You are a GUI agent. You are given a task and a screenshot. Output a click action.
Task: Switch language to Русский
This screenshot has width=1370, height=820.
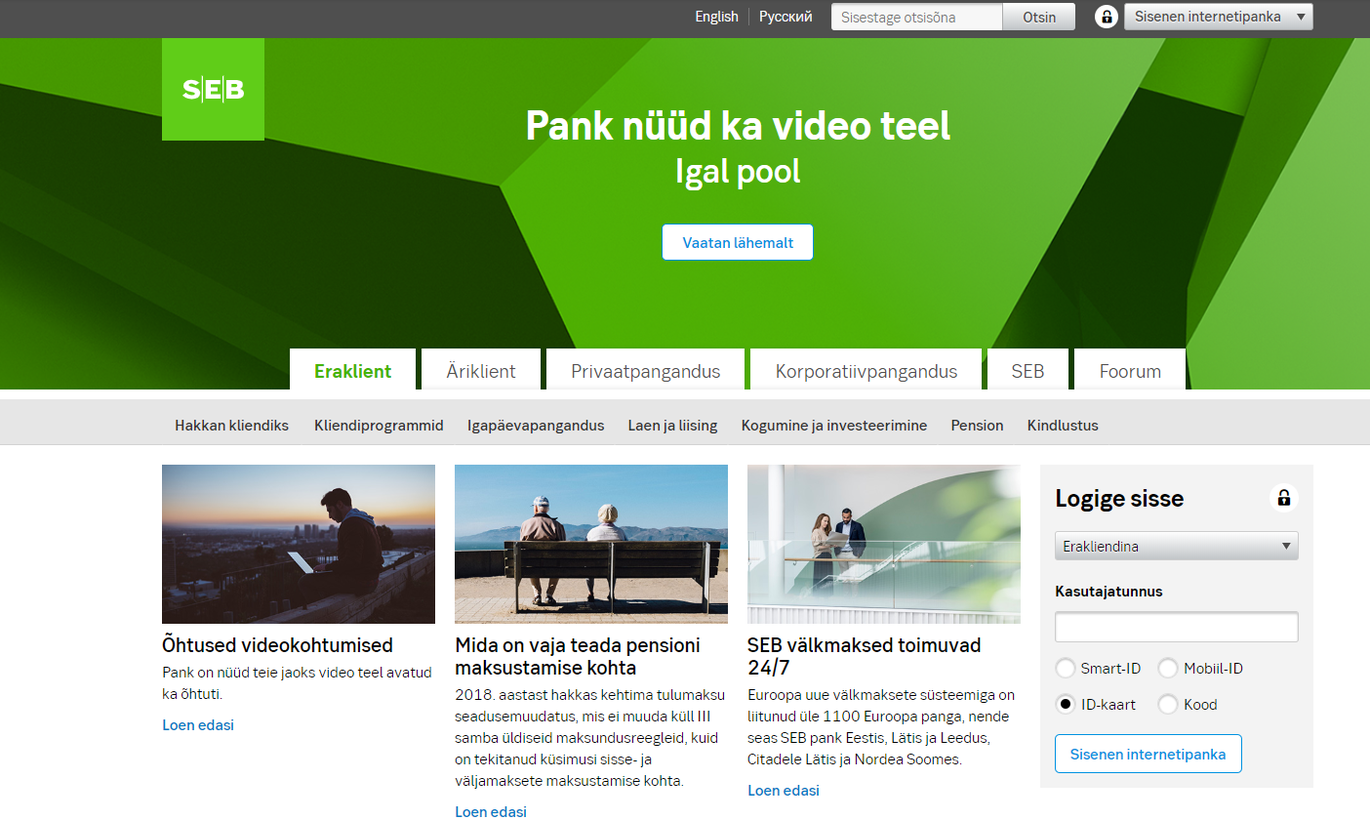tap(785, 17)
